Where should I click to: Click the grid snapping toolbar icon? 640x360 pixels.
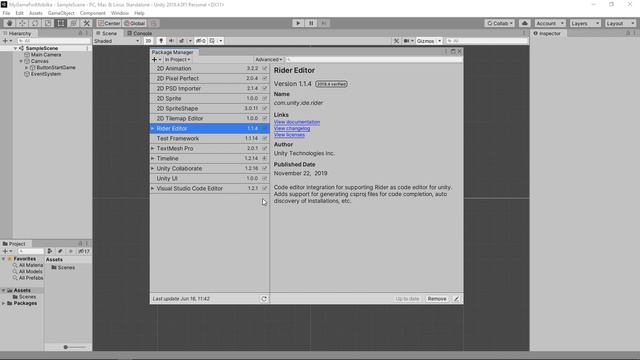pos(154,23)
